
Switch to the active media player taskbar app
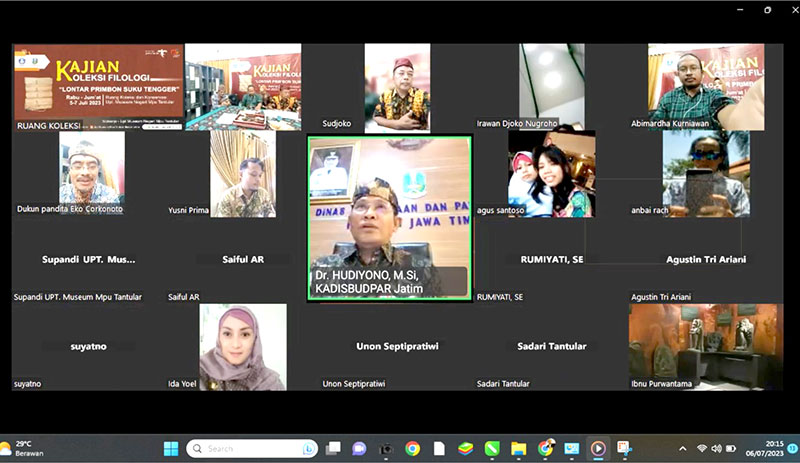click(597, 448)
